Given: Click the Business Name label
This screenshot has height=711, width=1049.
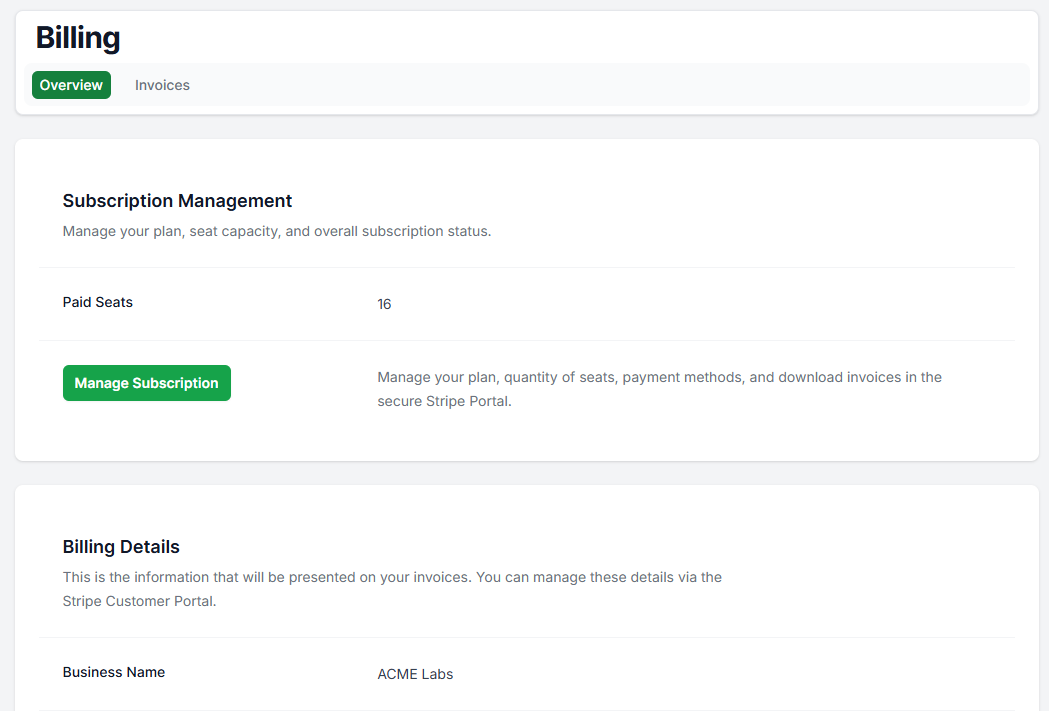Looking at the screenshot, I should (113, 672).
